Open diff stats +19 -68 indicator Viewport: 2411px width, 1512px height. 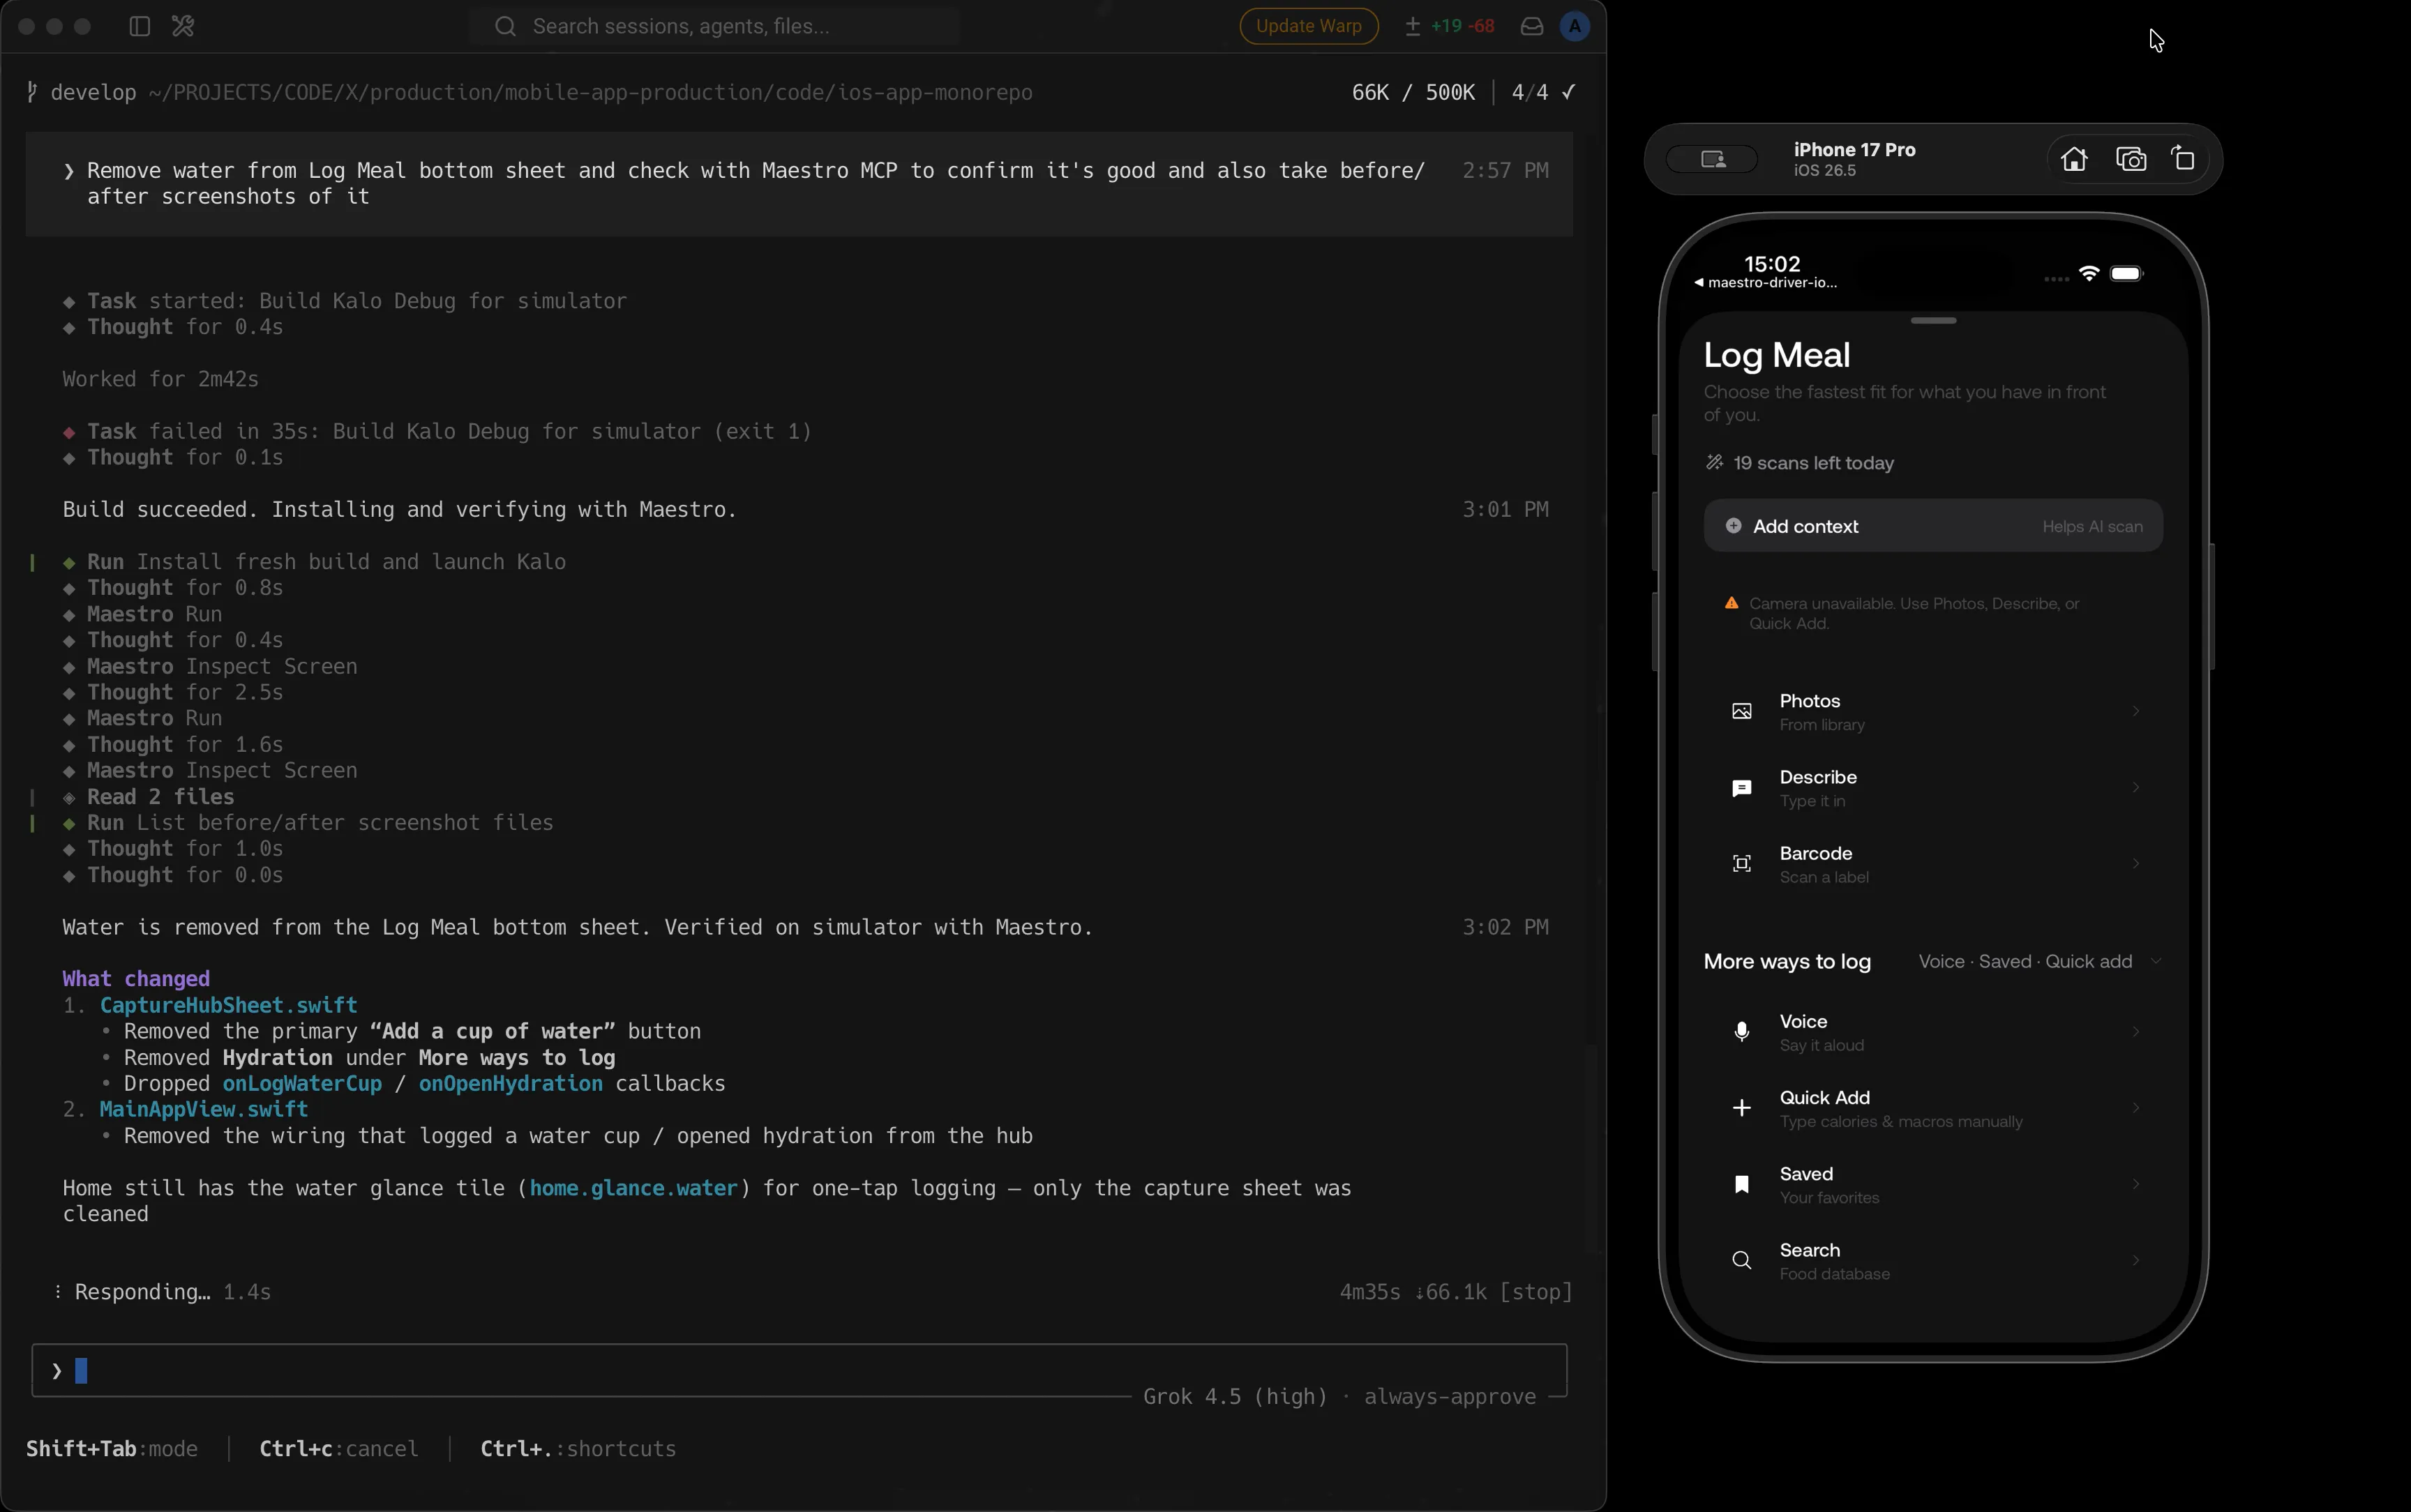point(1450,27)
